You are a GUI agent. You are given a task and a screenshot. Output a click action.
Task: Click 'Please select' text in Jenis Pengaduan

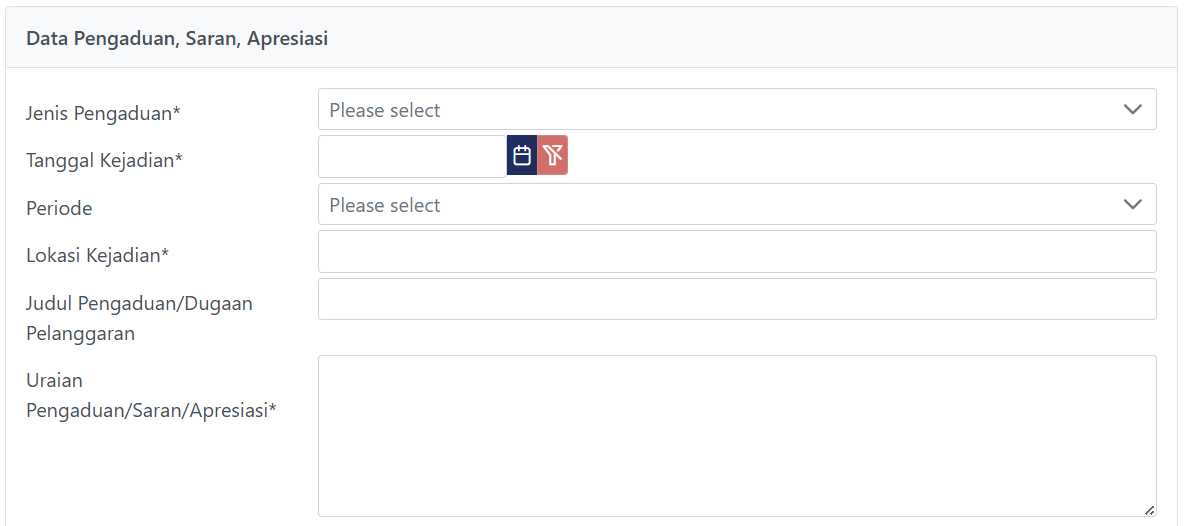[x=385, y=110]
